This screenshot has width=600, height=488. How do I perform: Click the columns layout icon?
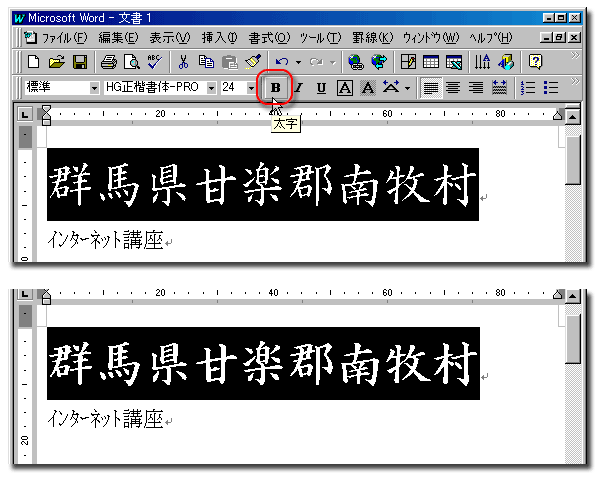pyautogui.click(x=482, y=62)
